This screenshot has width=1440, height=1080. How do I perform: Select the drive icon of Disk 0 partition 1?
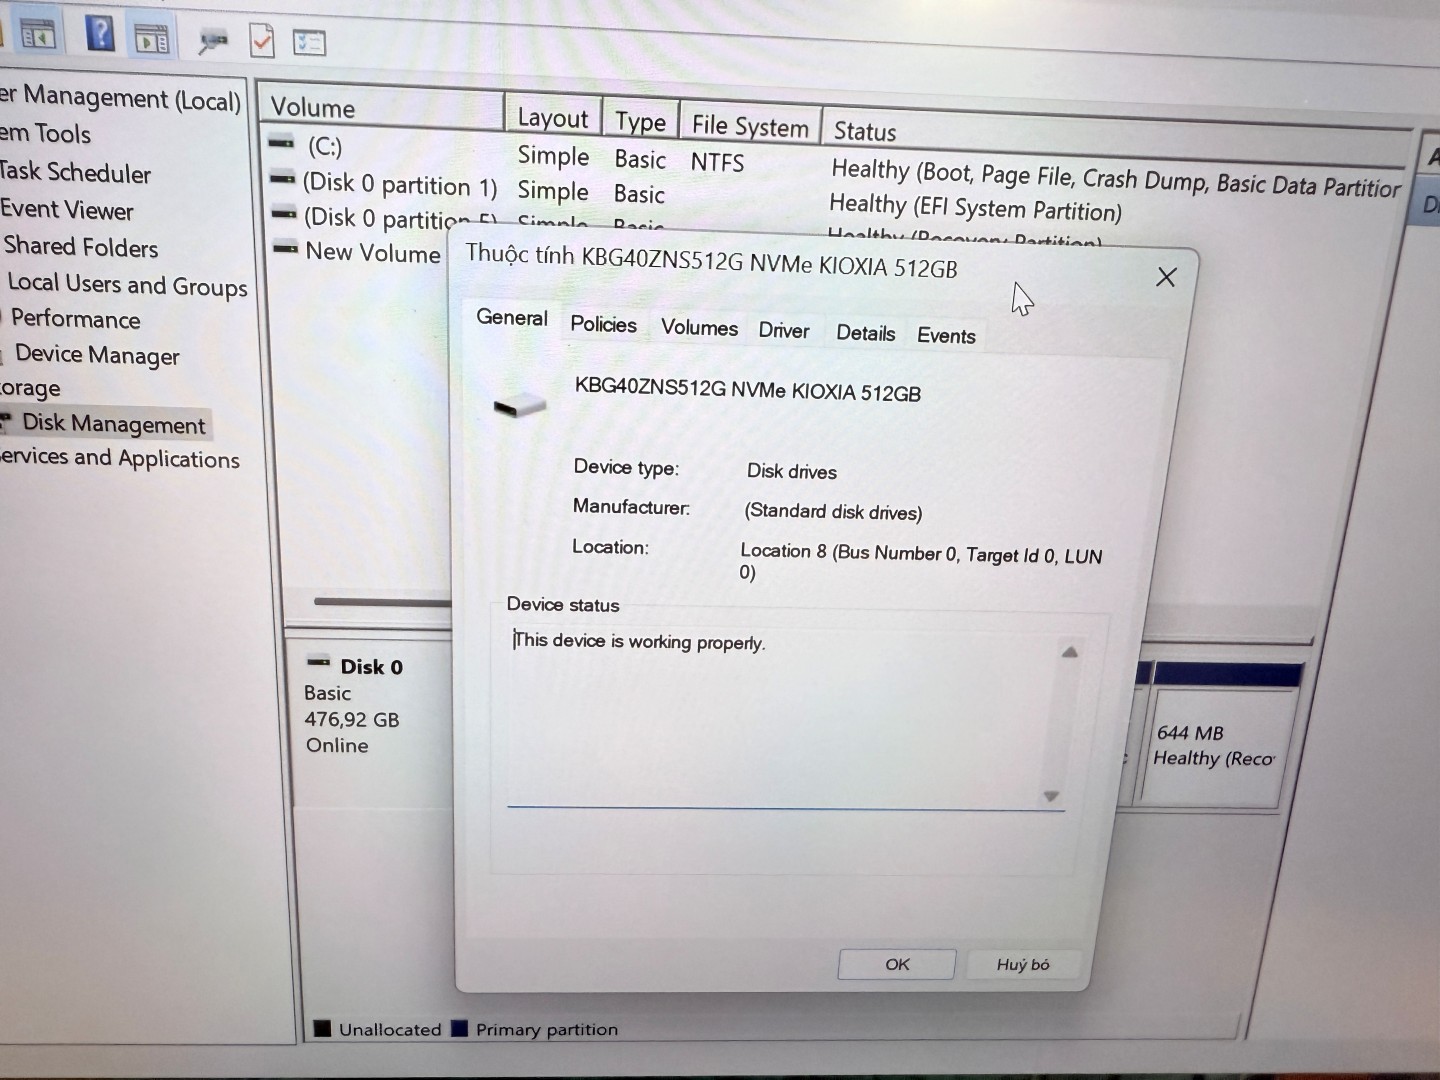[283, 180]
